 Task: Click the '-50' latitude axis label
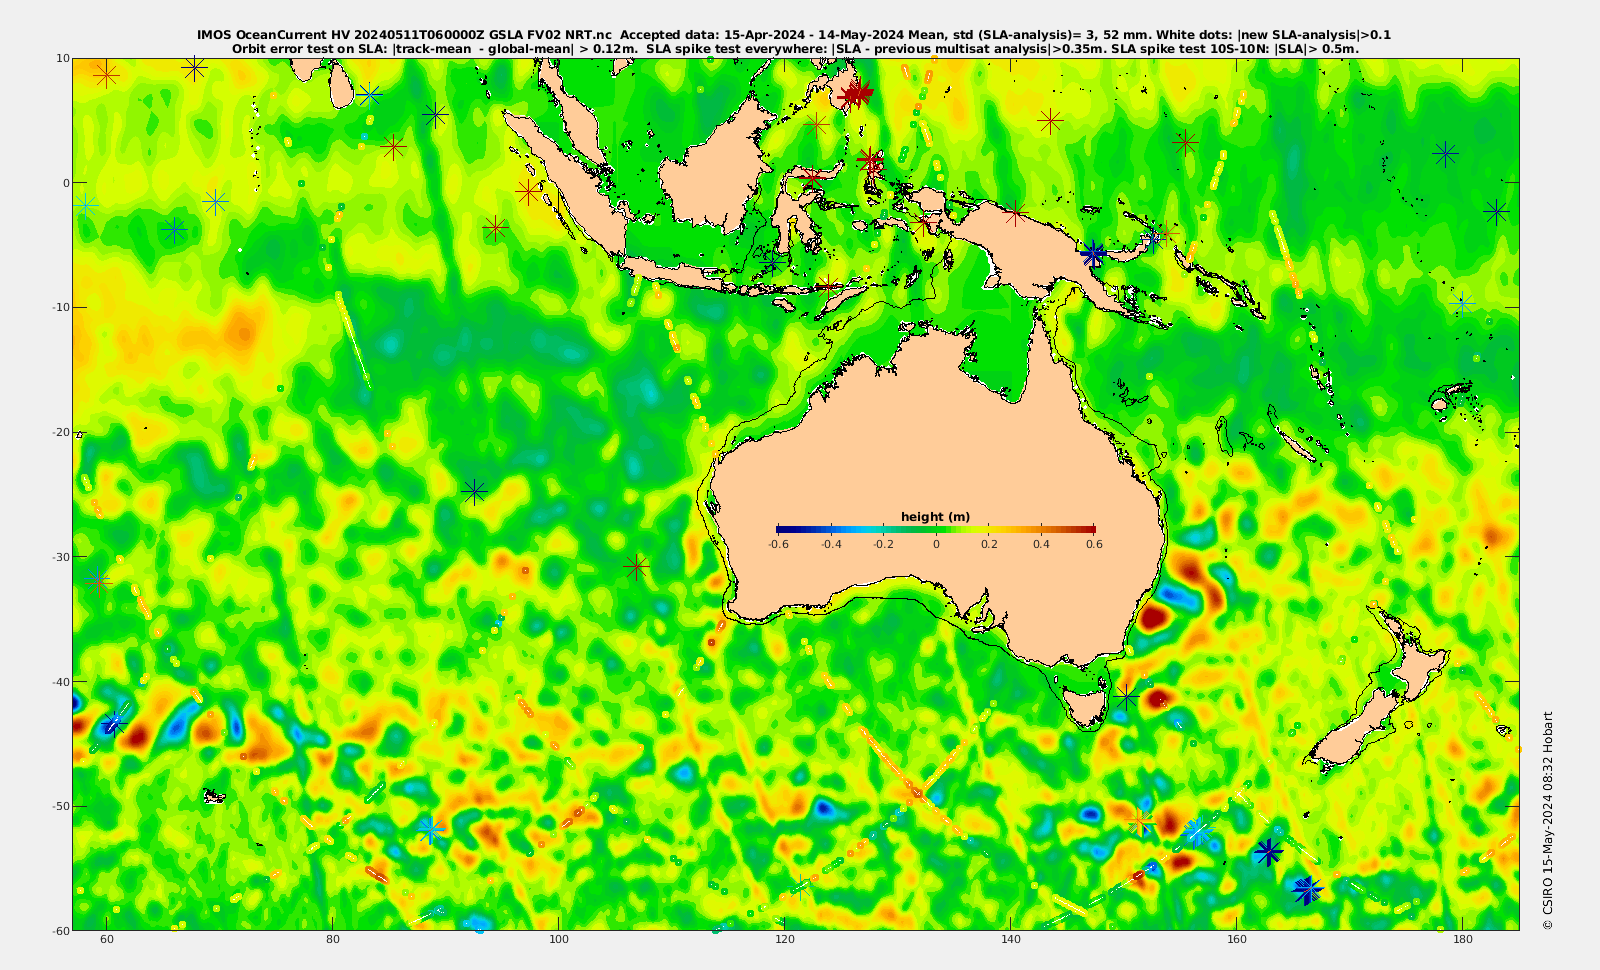pyautogui.click(x=60, y=806)
